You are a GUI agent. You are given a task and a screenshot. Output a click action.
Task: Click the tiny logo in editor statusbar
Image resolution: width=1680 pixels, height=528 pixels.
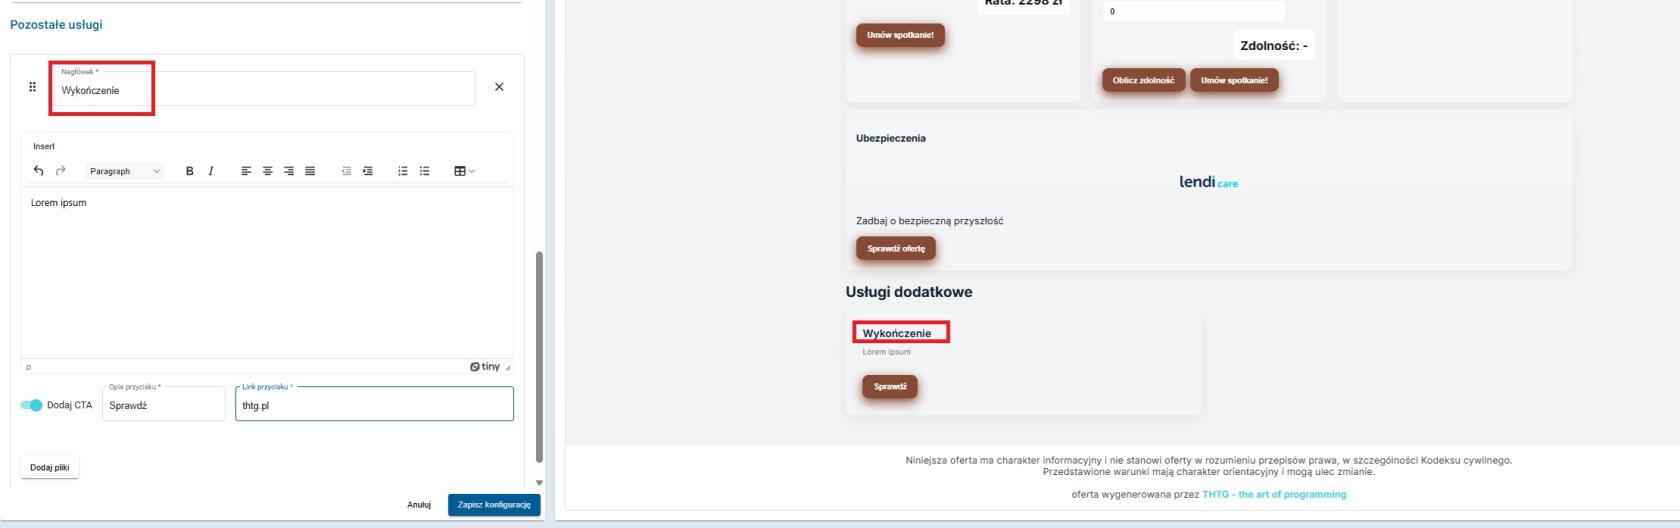pyautogui.click(x=485, y=367)
